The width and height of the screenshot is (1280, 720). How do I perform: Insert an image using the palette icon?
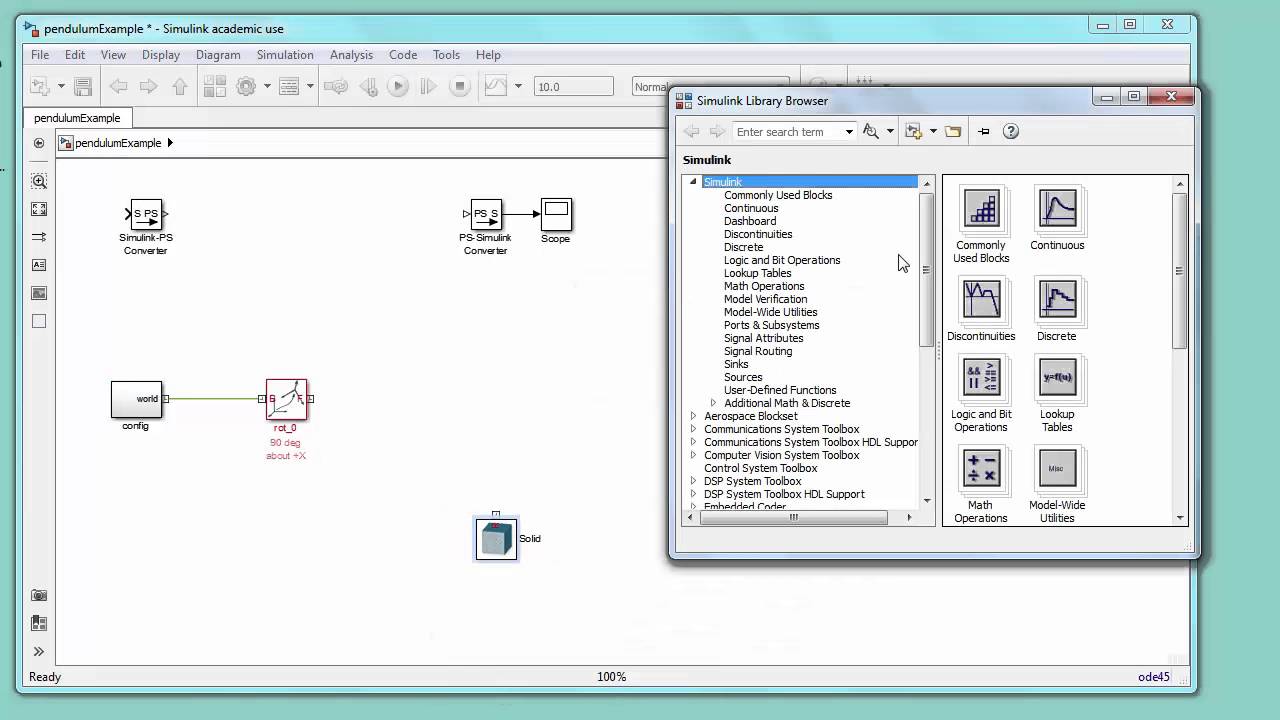click(x=39, y=293)
